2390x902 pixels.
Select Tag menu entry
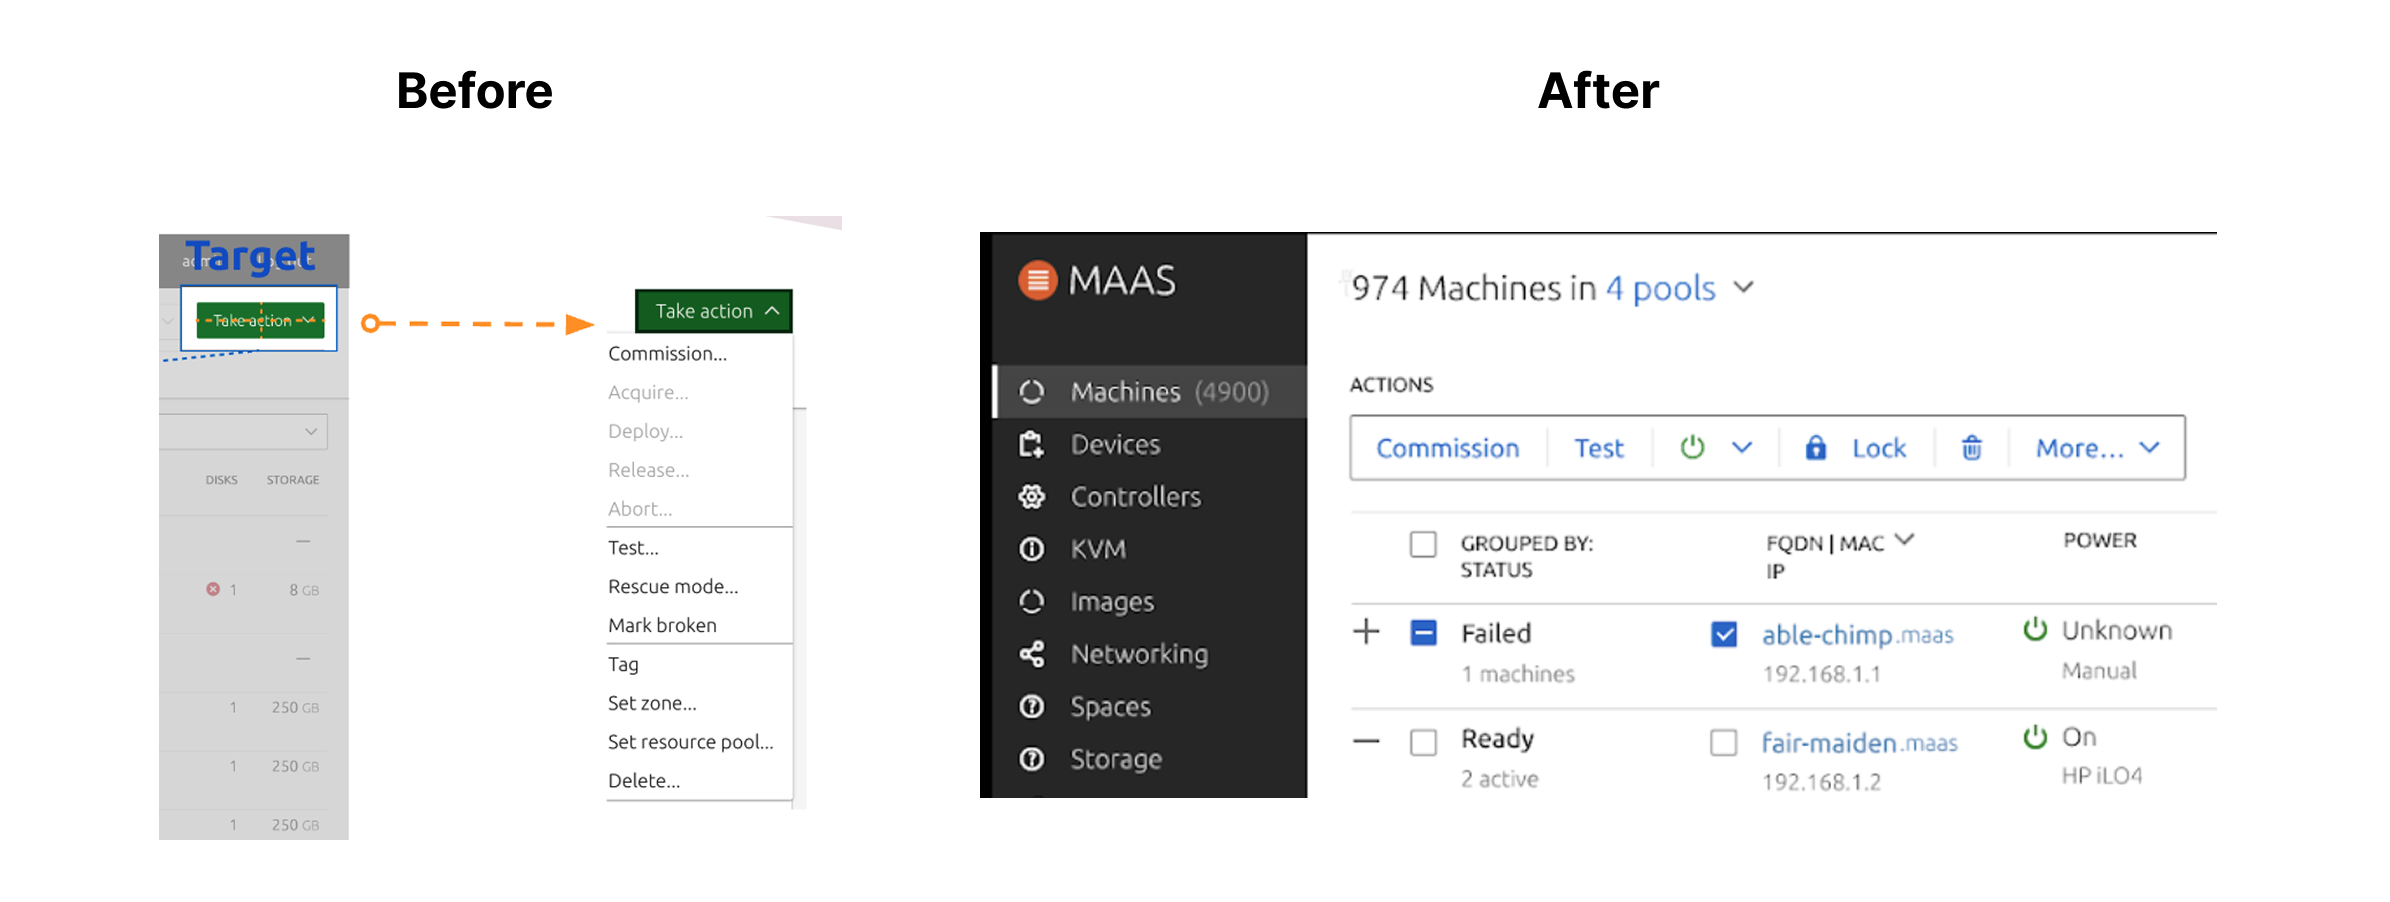(623, 665)
